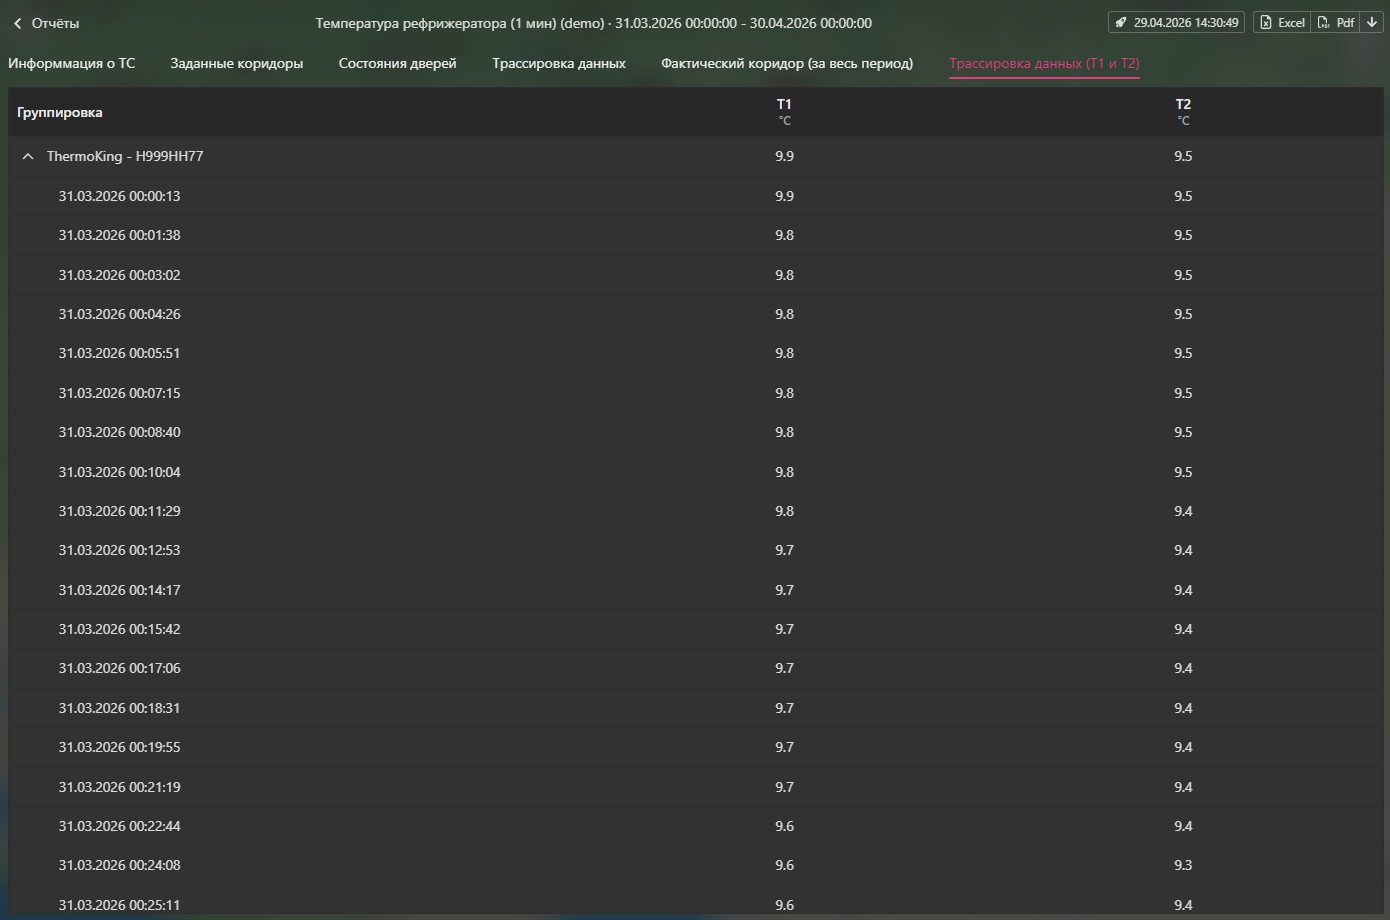Collapse the ThermoKing - H999HH77 group
Screen dimensions: 1390x920
[x=28, y=157]
